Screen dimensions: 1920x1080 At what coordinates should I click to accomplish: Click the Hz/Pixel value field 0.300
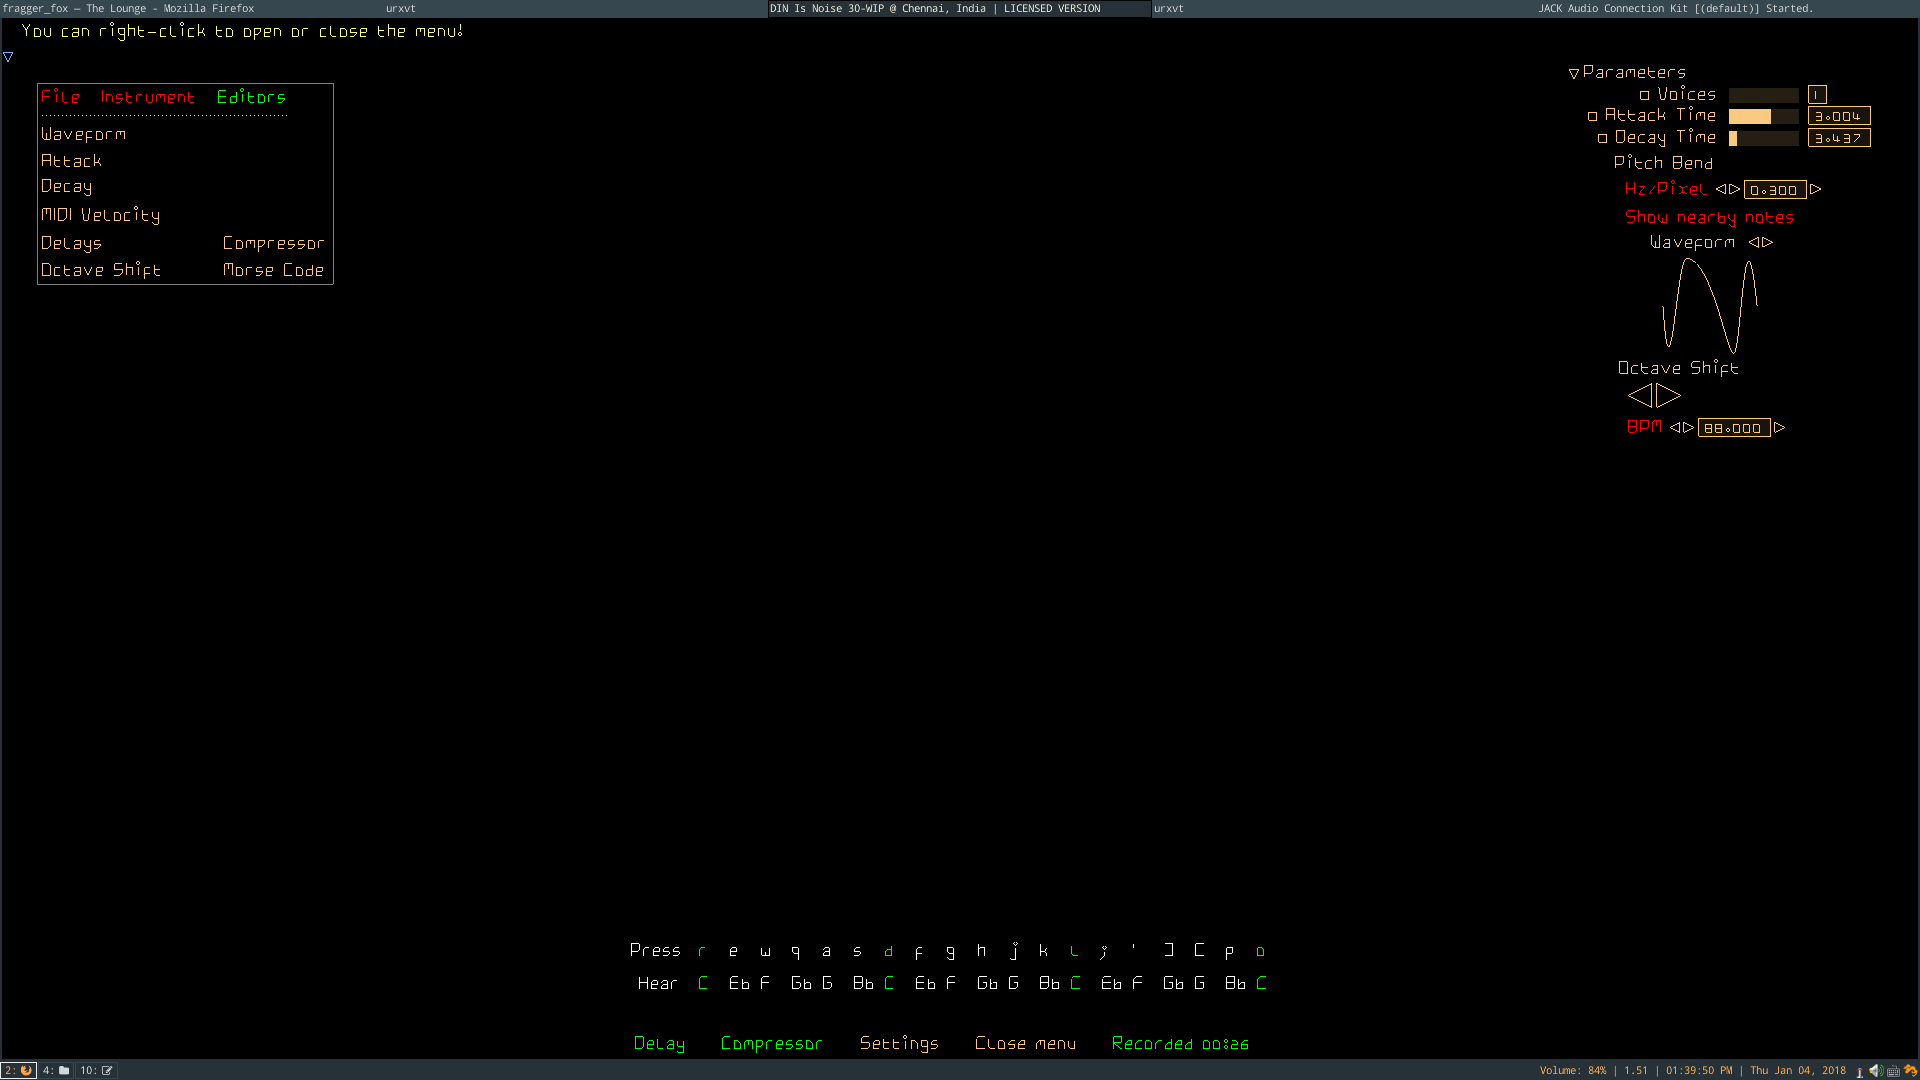pyautogui.click(x=1774, y=190)
